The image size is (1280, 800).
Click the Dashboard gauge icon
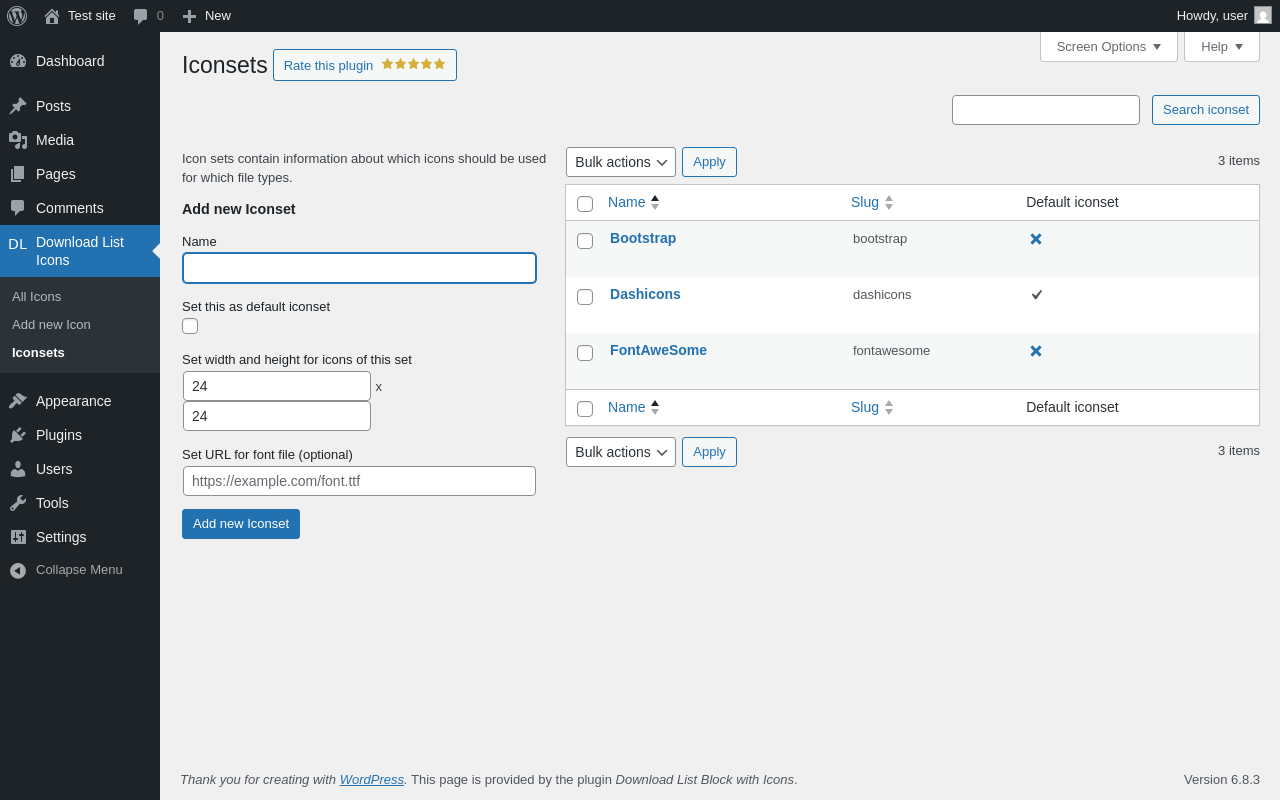tap(18, 61)
